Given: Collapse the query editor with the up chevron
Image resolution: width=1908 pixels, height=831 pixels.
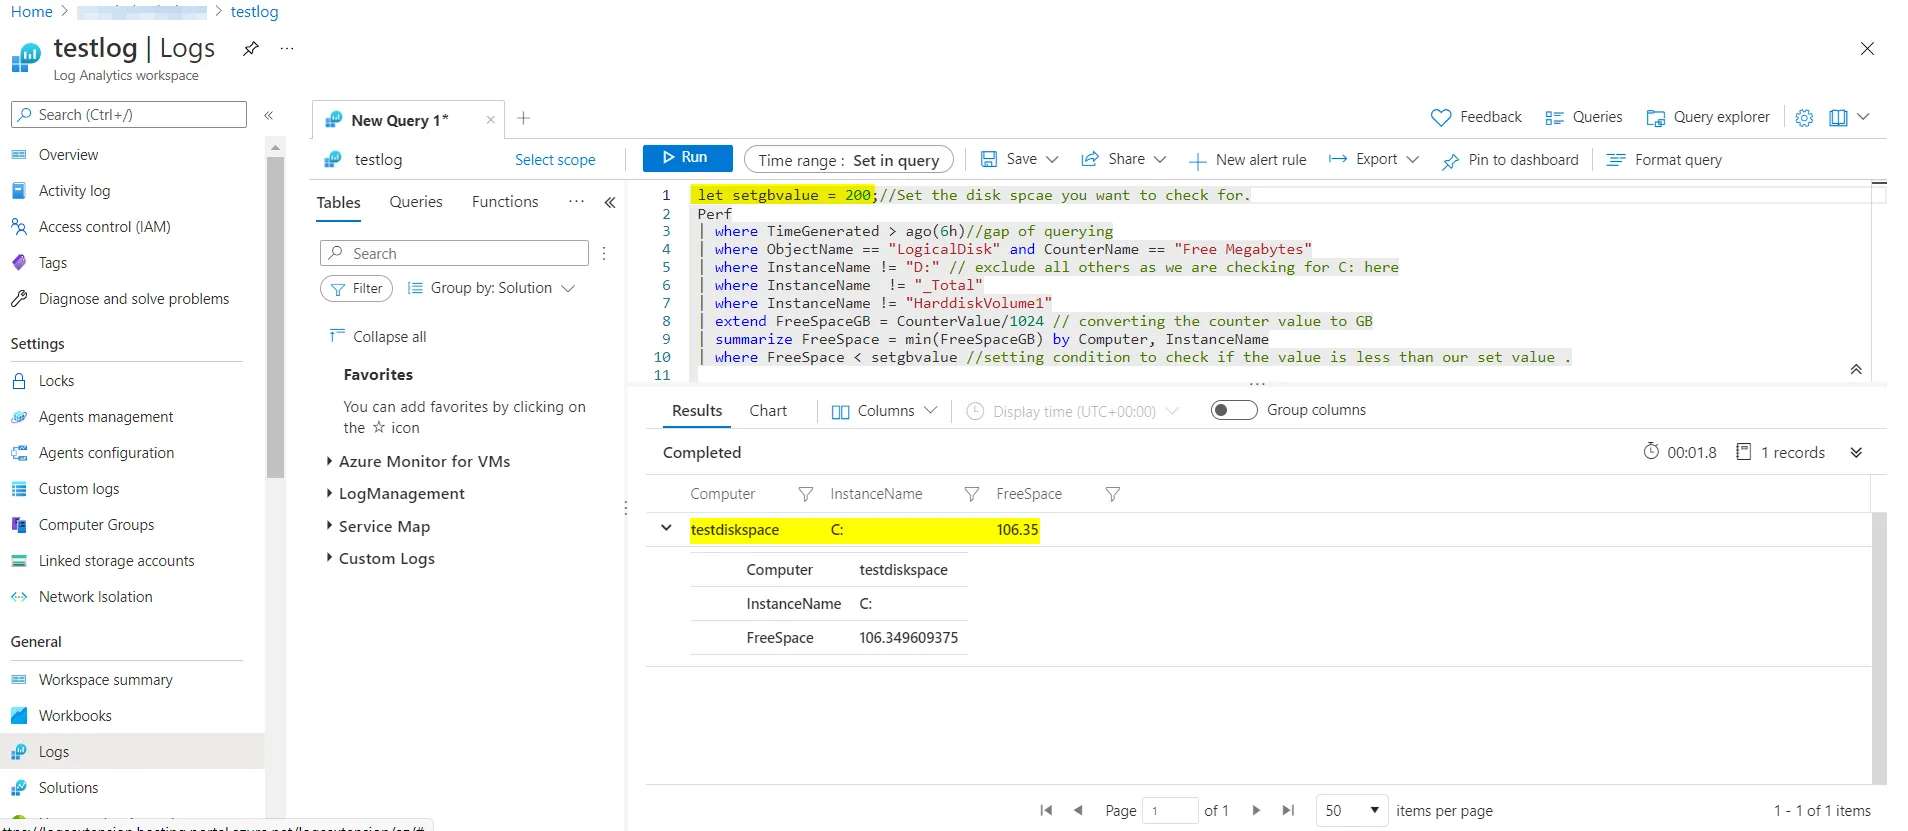Looking at the screenshot, I should pos(1856,369).
